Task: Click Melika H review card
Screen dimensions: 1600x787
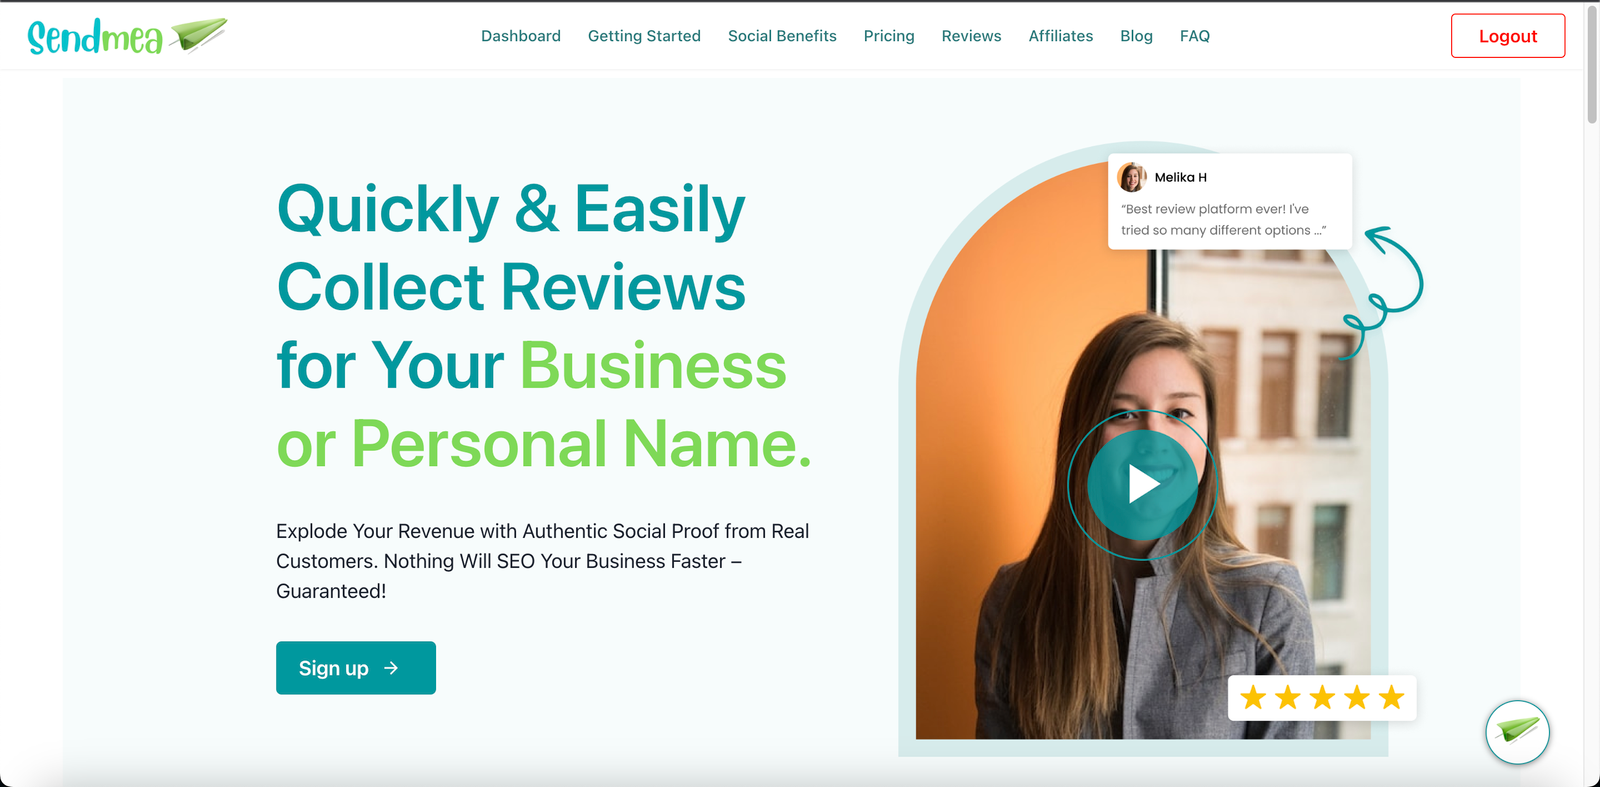Action: (1230, 201)
